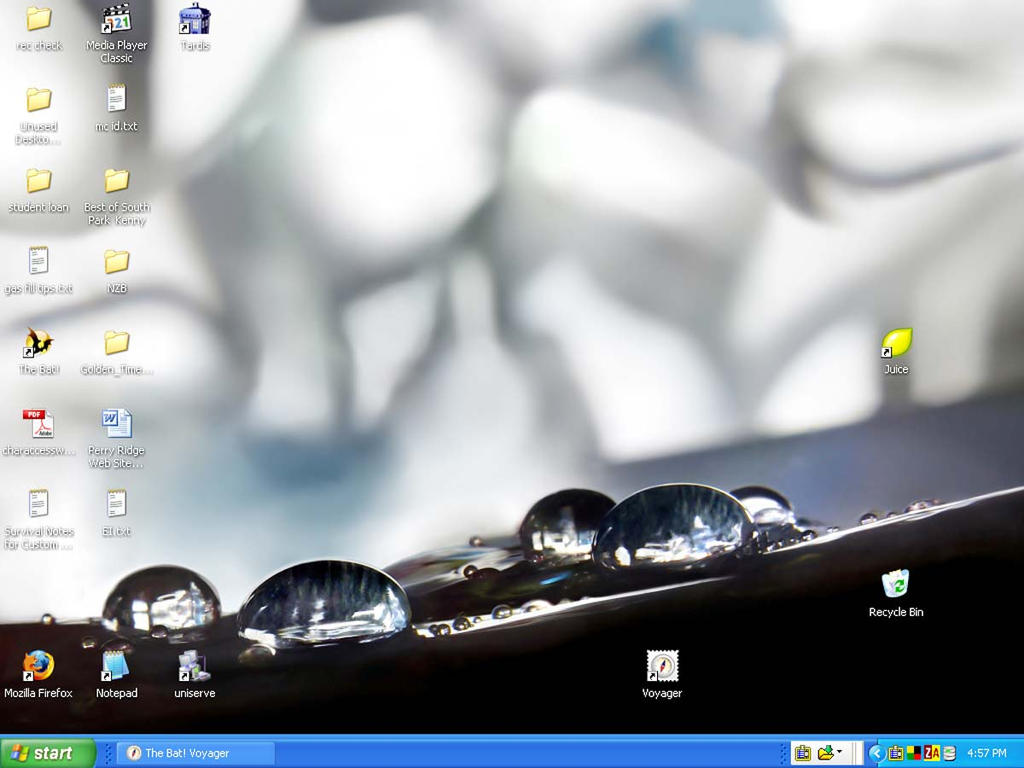Image resolution: width=1024 pixels, height=768 pixels.
Task: Click the folder download icon in taskbar toolbar
Action: click(x=825, y=753)
